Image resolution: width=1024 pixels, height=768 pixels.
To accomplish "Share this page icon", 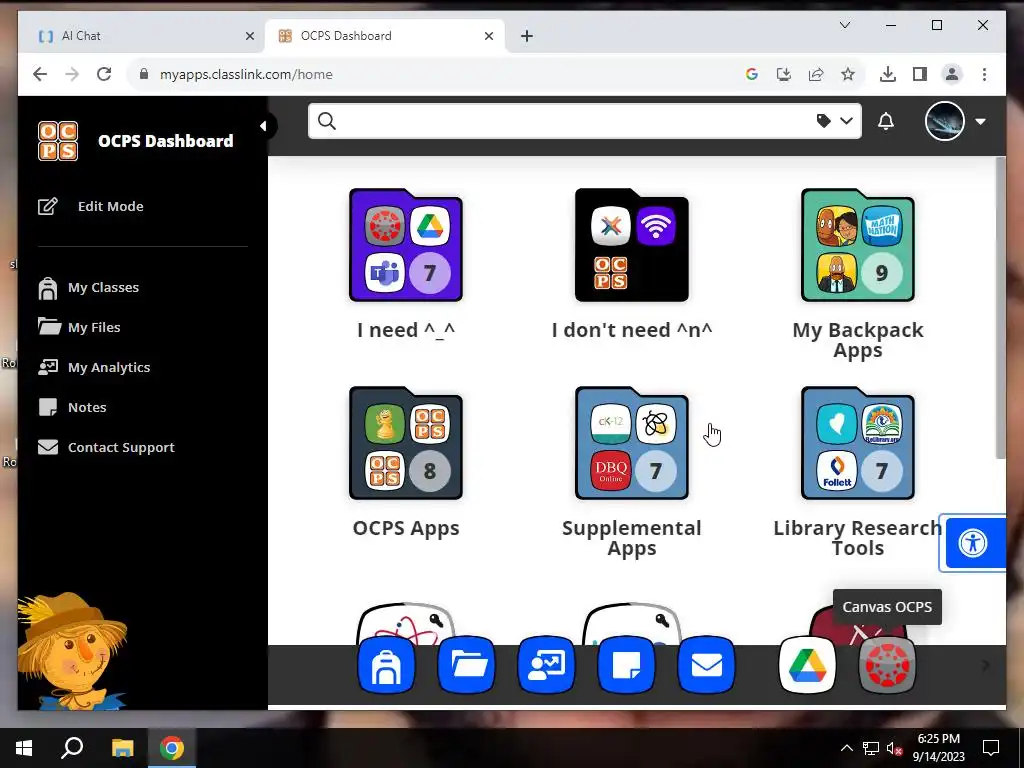I will 816,74.
